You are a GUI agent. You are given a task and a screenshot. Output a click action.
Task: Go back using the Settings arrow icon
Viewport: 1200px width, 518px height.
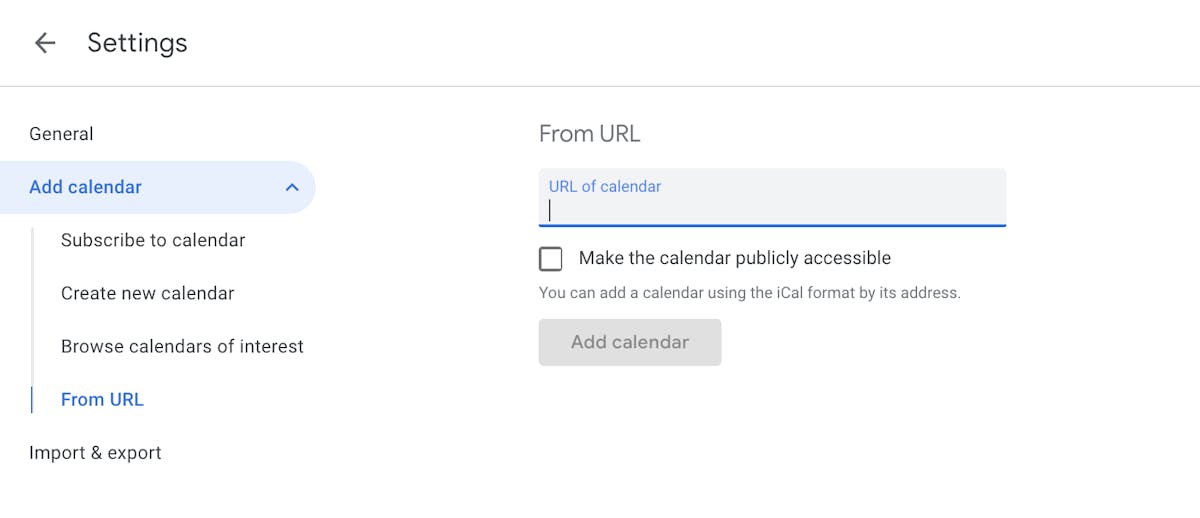[x=45, y=43]
